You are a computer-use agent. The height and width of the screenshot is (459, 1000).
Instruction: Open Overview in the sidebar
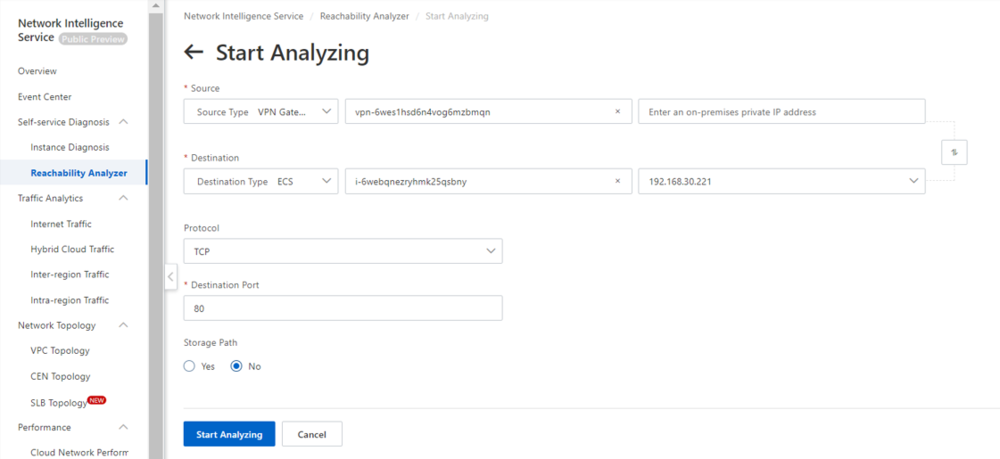click(x=37, y=71)
